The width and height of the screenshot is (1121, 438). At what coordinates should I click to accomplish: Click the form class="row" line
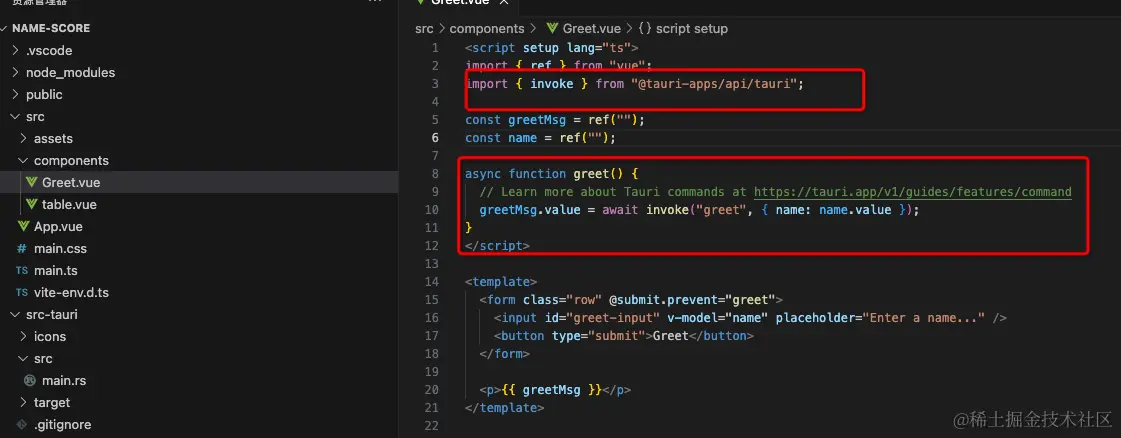point(631,299)
